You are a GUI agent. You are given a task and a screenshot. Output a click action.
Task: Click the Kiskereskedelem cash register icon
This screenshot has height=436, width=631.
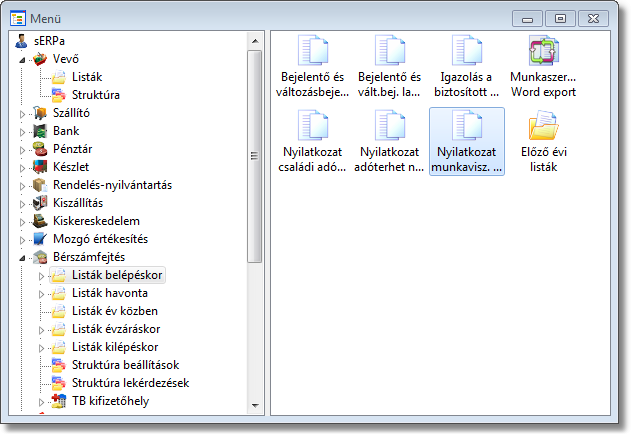[40, 221]
